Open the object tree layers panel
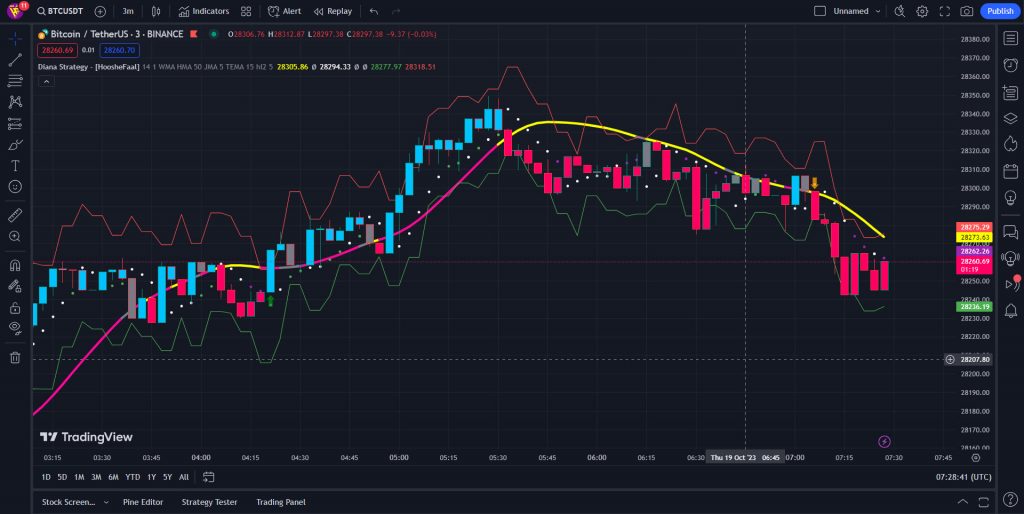1024x514 pixels. click(x=1010, y=118)
